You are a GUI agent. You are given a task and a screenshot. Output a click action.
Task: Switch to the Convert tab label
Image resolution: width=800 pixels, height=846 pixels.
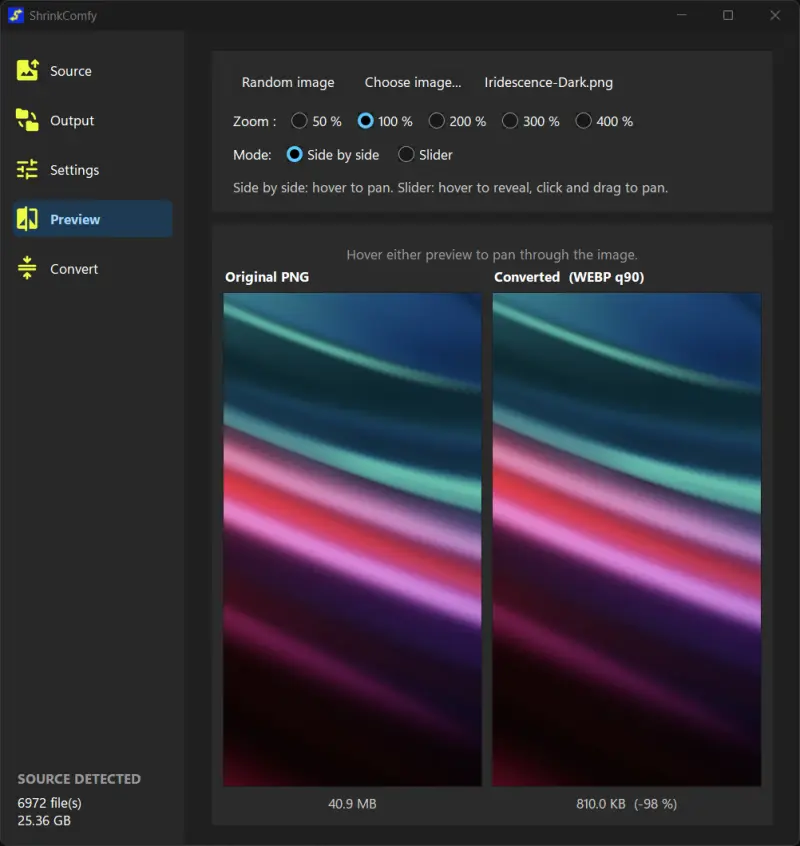tap(74, 269)
